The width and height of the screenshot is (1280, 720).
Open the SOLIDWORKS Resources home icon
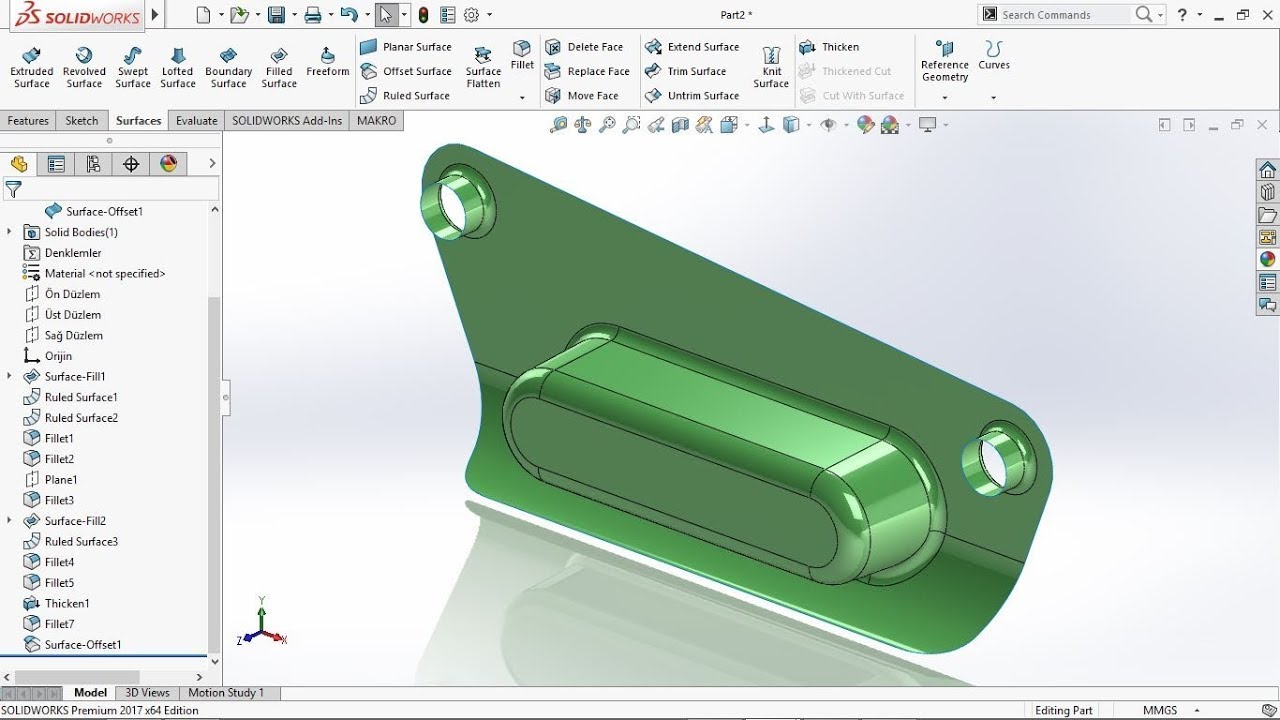pyautogui.click(x=1267, y=169)
